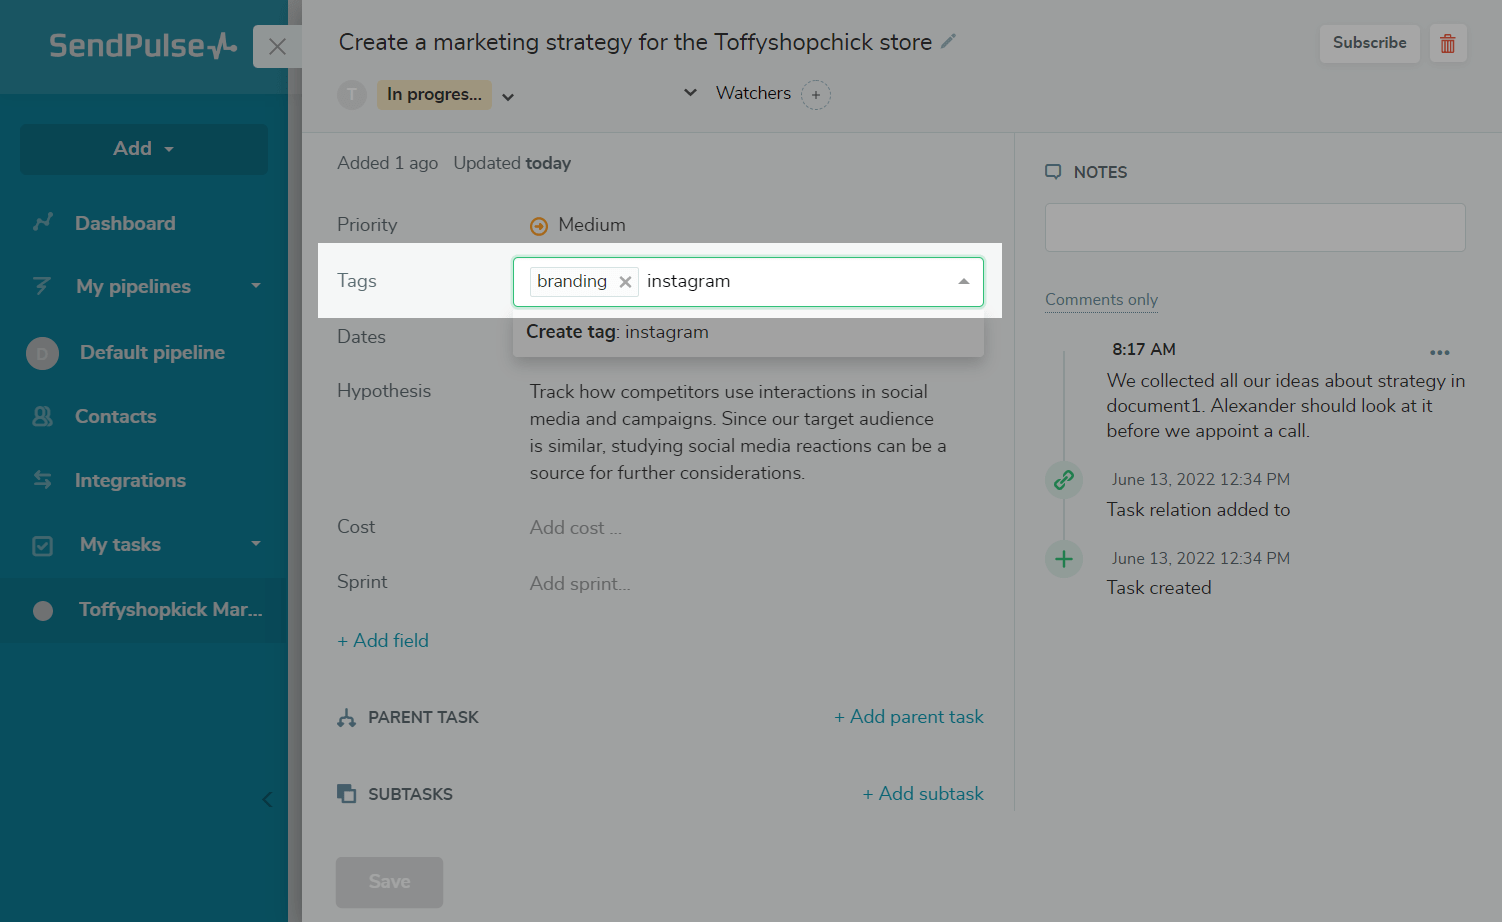Add a watcher with the plus icon
The height and width of the screenshot is (922, 1502).
(816, 95)
